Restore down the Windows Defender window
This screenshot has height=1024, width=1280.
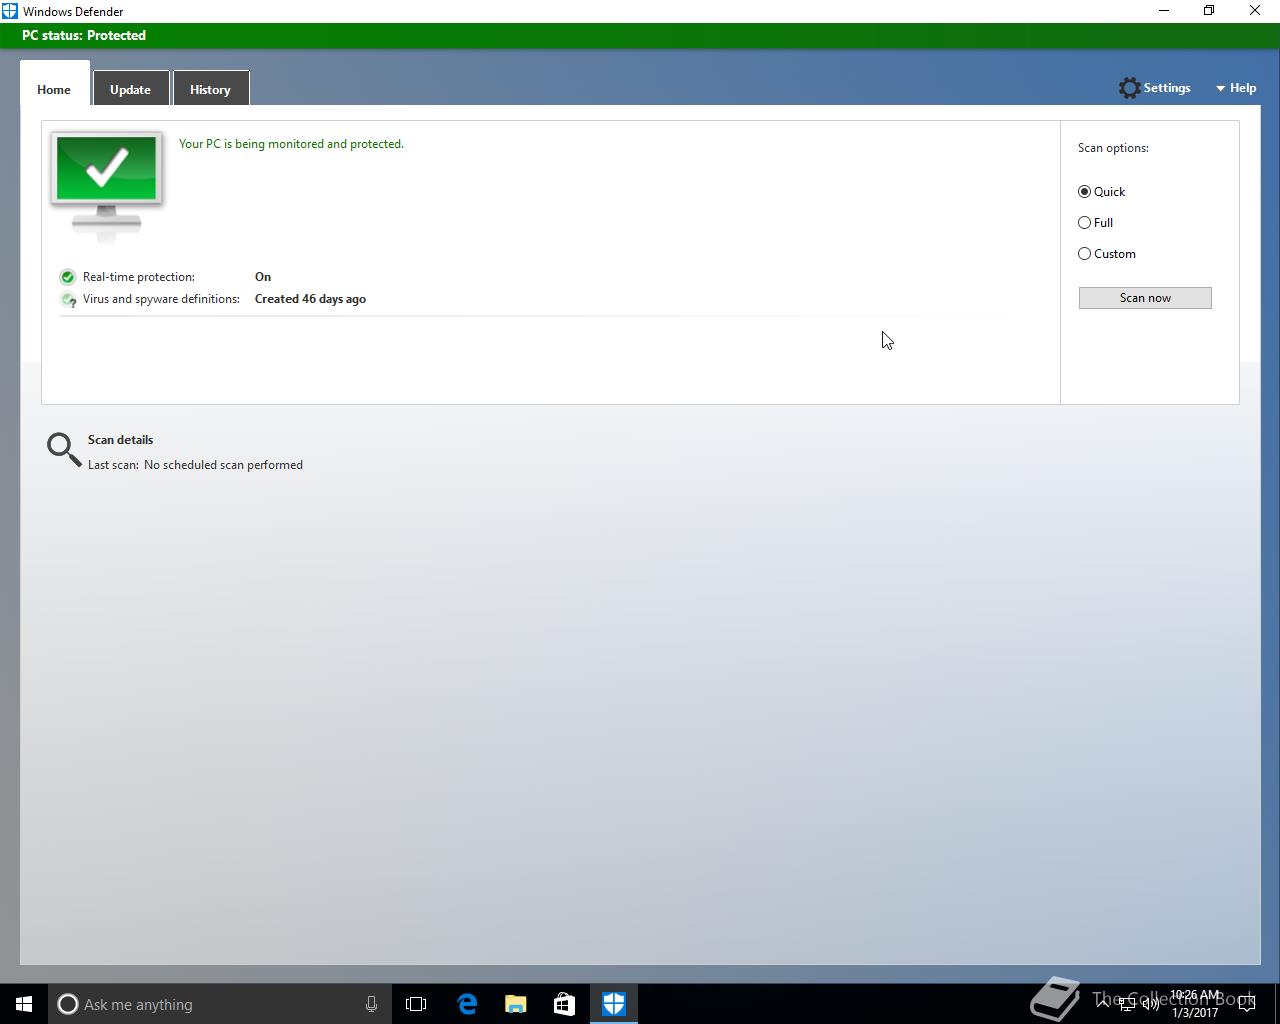coord(1209,11)
